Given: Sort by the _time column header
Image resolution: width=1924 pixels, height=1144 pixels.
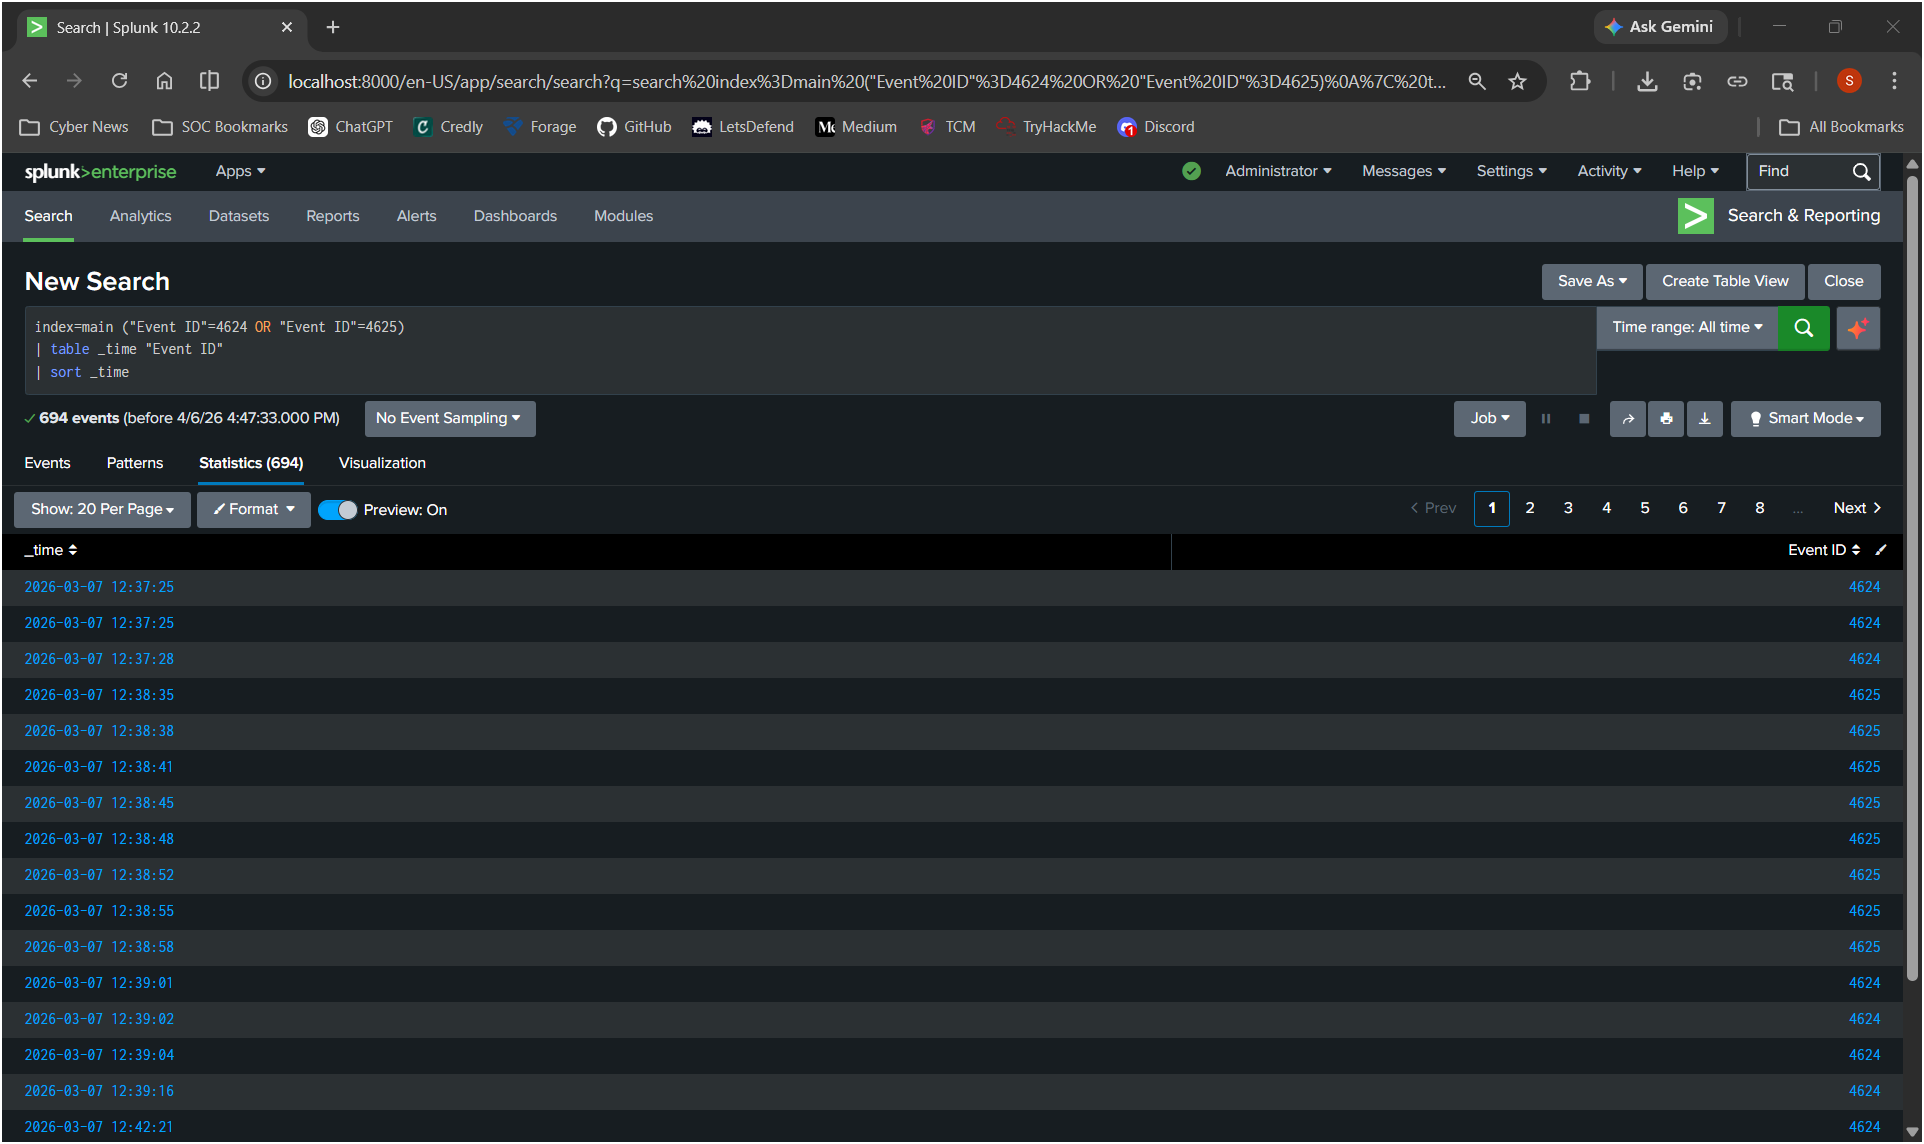Looking at the screenshot, I should (51, 550).
